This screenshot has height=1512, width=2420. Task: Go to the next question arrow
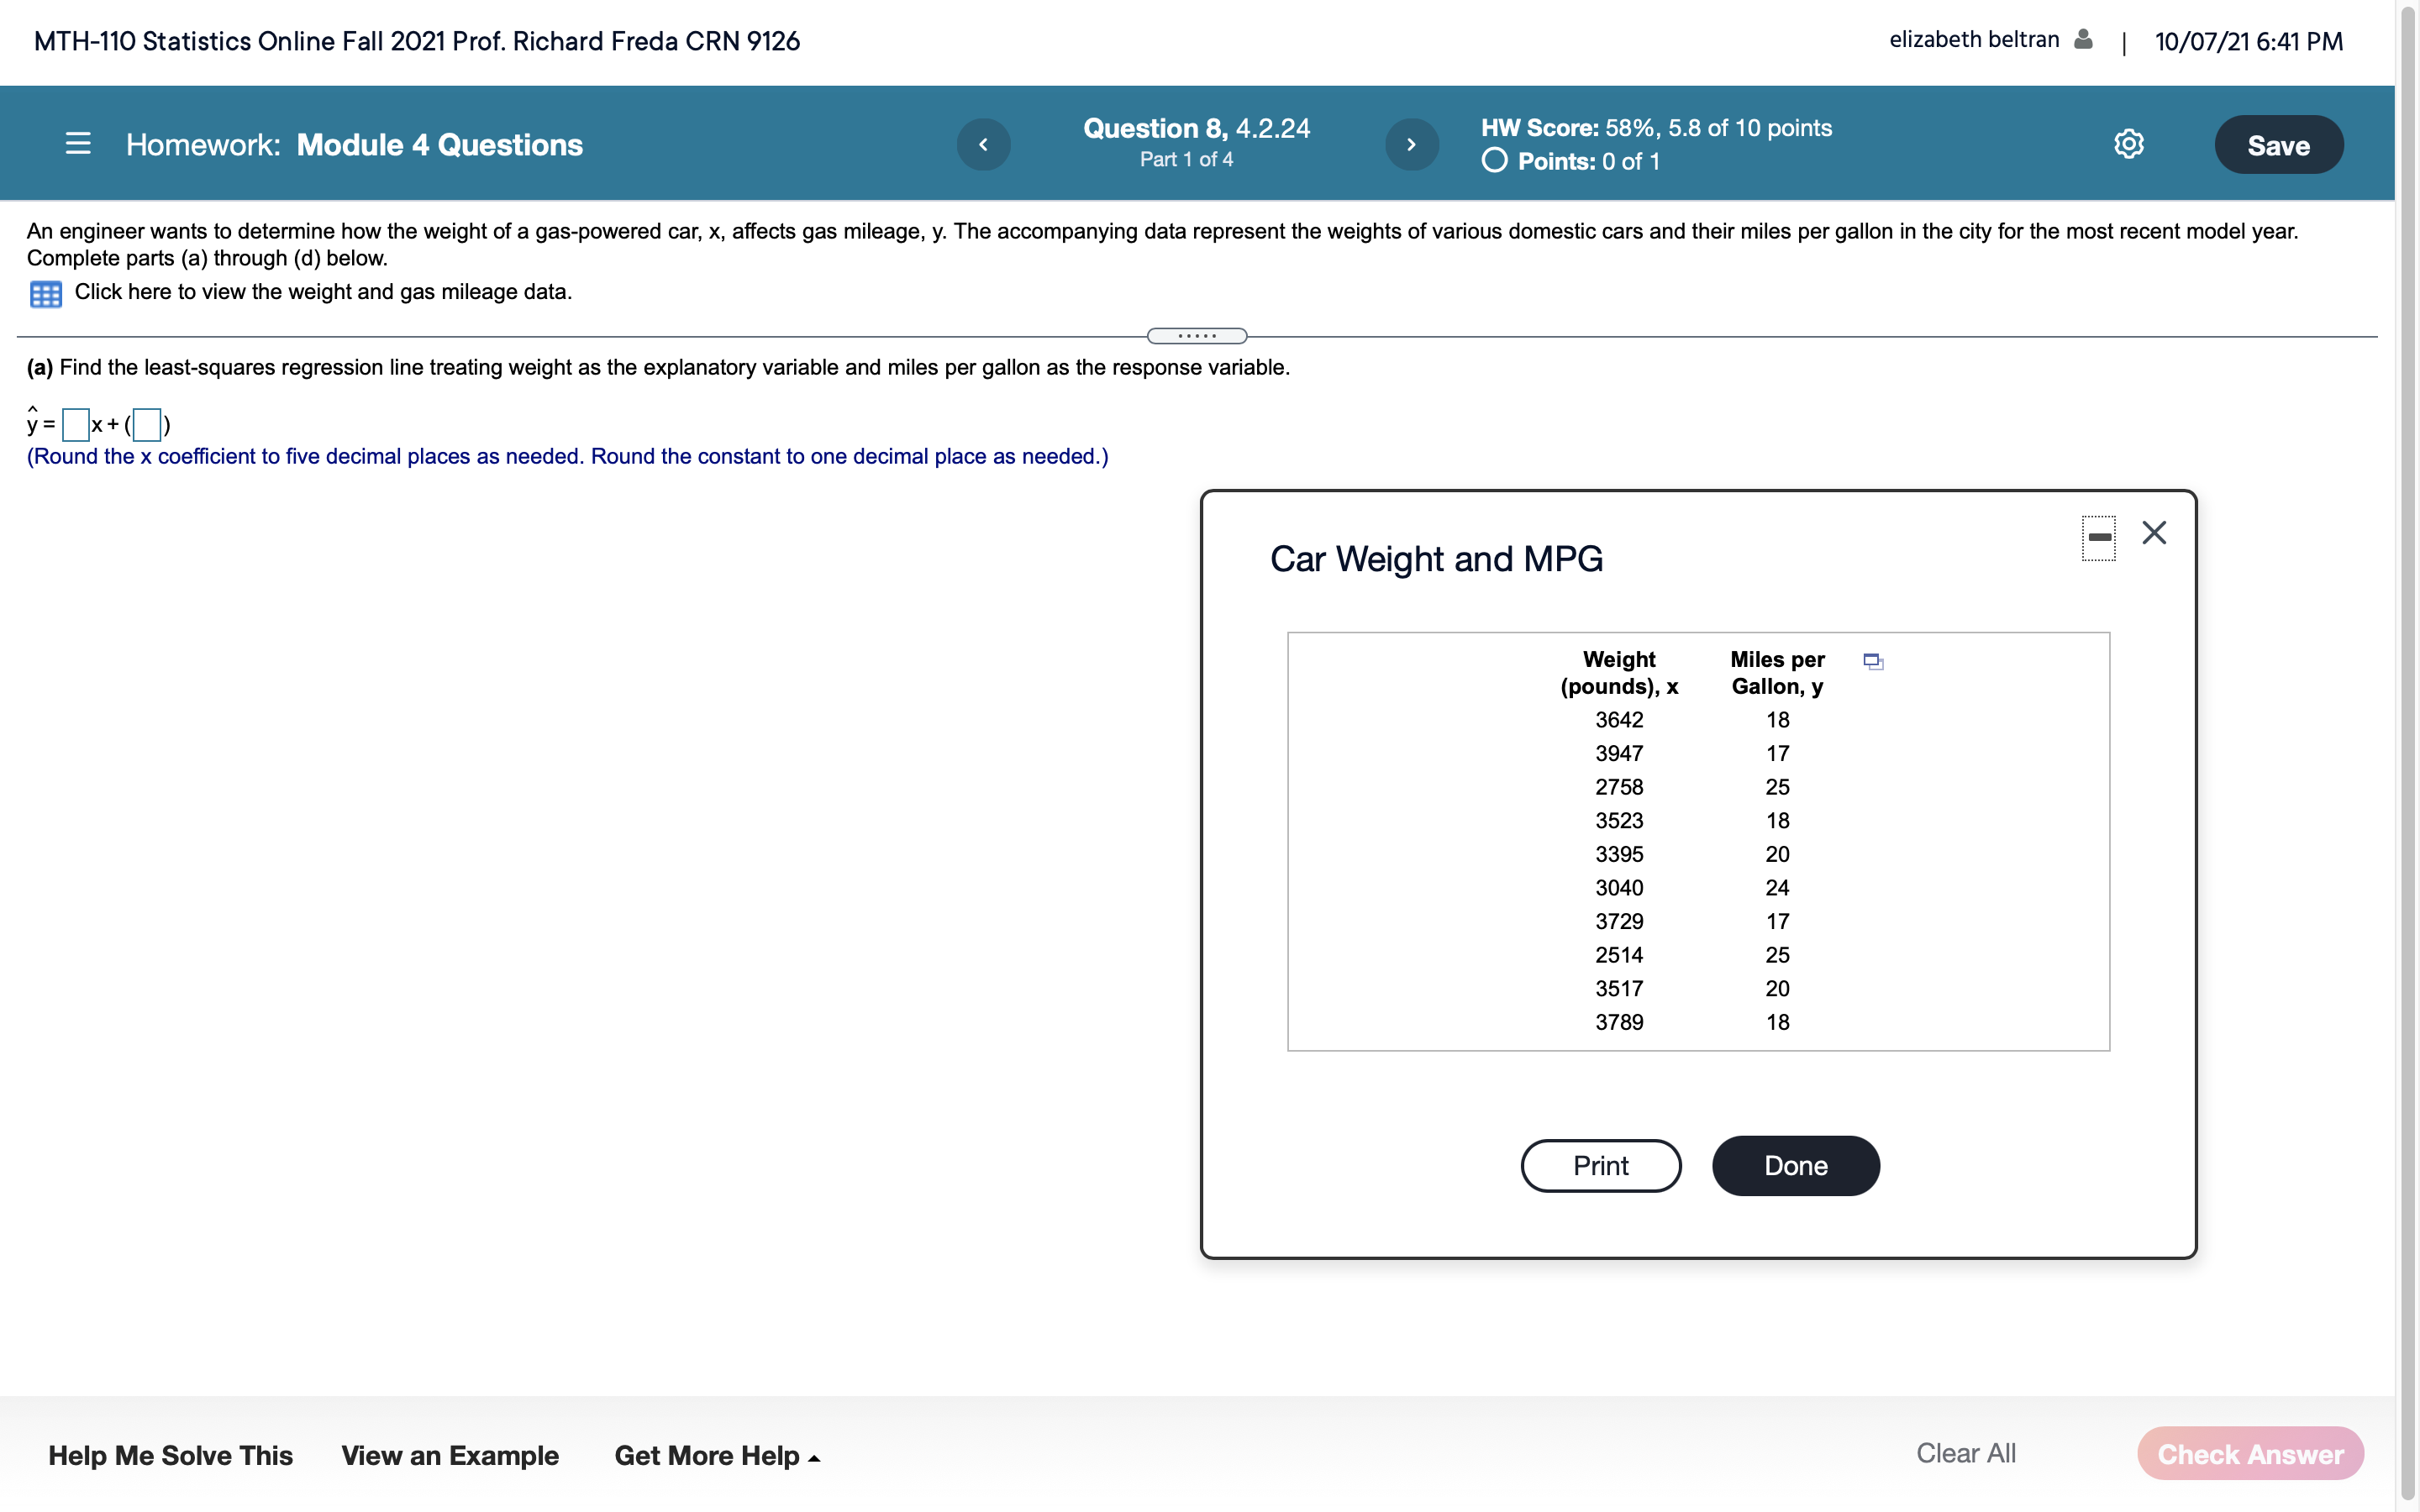point(1411,145)
